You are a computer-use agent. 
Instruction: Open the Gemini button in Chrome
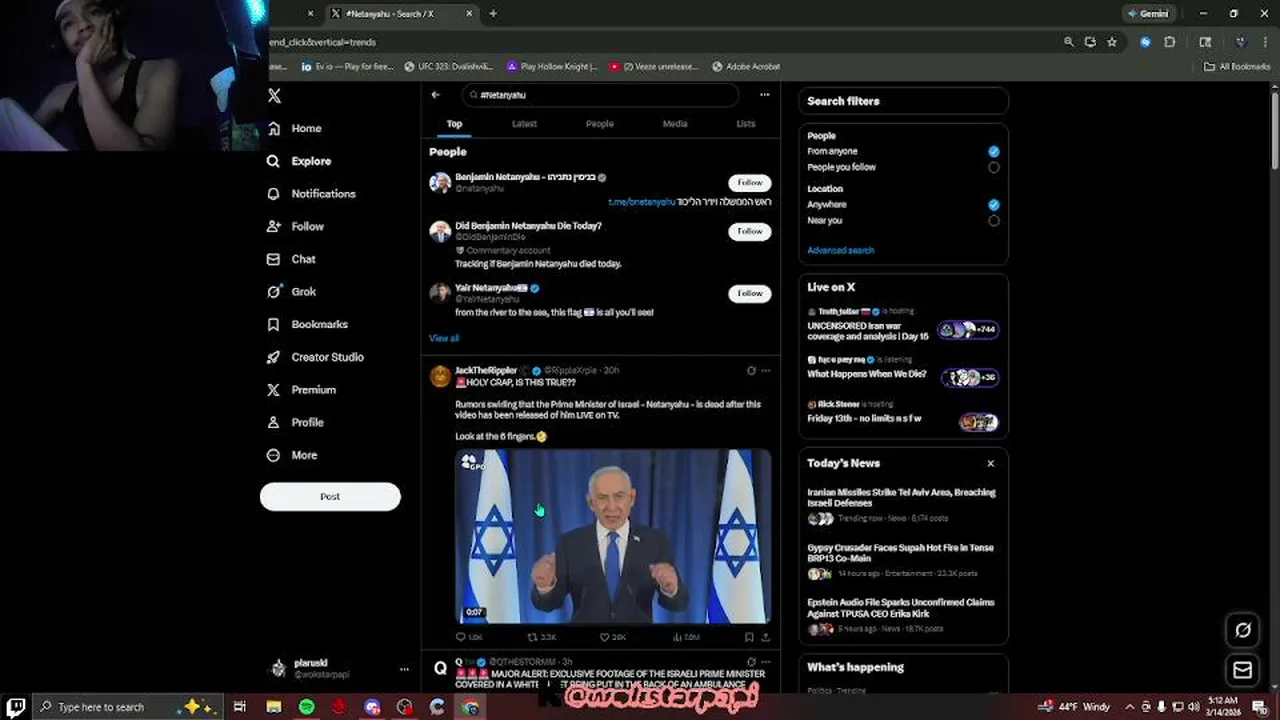coord(1147,14)
